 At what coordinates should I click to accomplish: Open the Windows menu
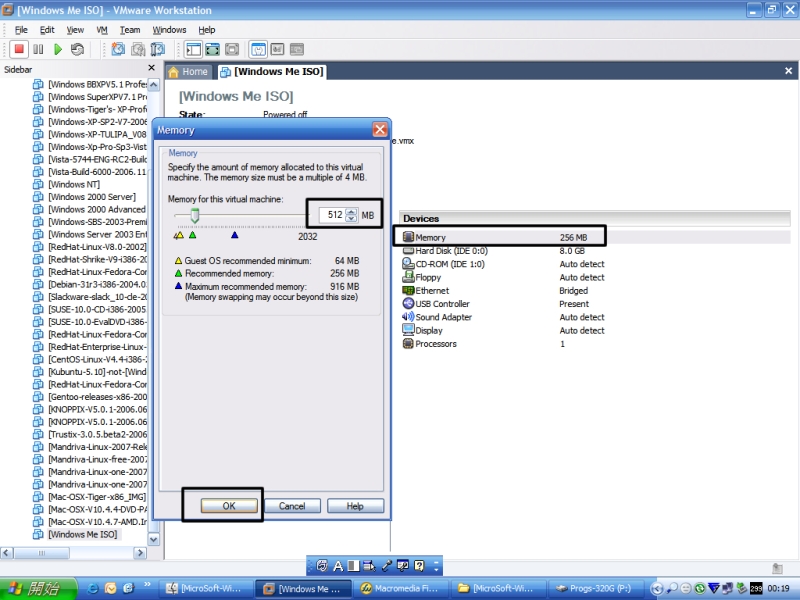[x=169, y=30]
